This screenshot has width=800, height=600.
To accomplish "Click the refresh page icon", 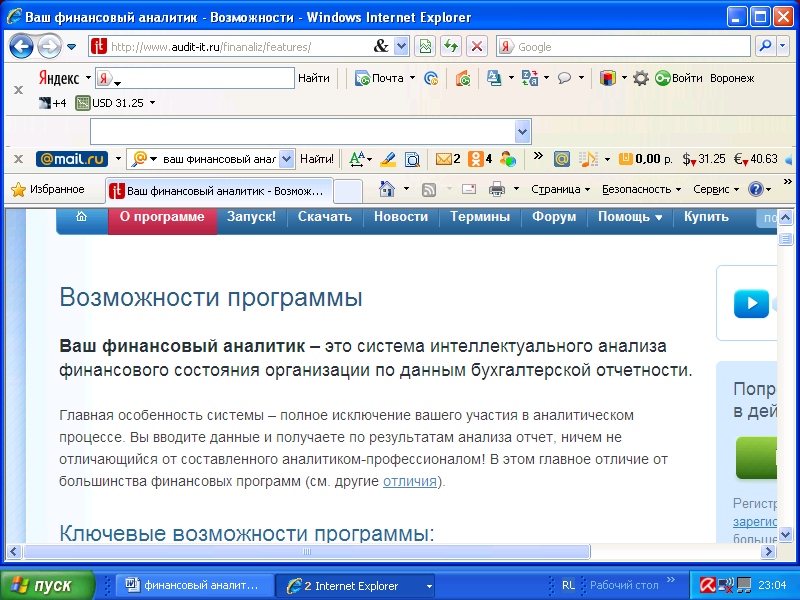I will (x=451, y=46).
